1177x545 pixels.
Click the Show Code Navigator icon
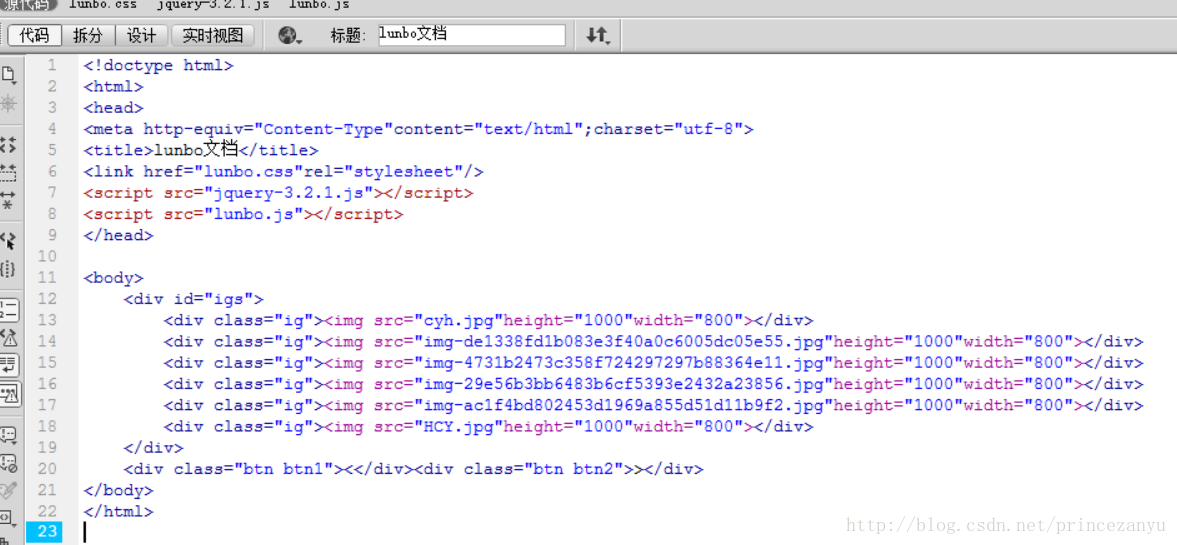pos(9,104)
